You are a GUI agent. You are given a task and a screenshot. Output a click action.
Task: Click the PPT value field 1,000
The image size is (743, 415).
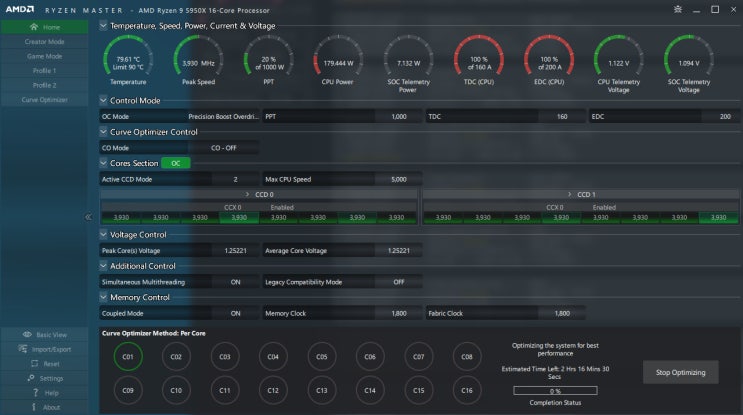[x=399, y=117]
